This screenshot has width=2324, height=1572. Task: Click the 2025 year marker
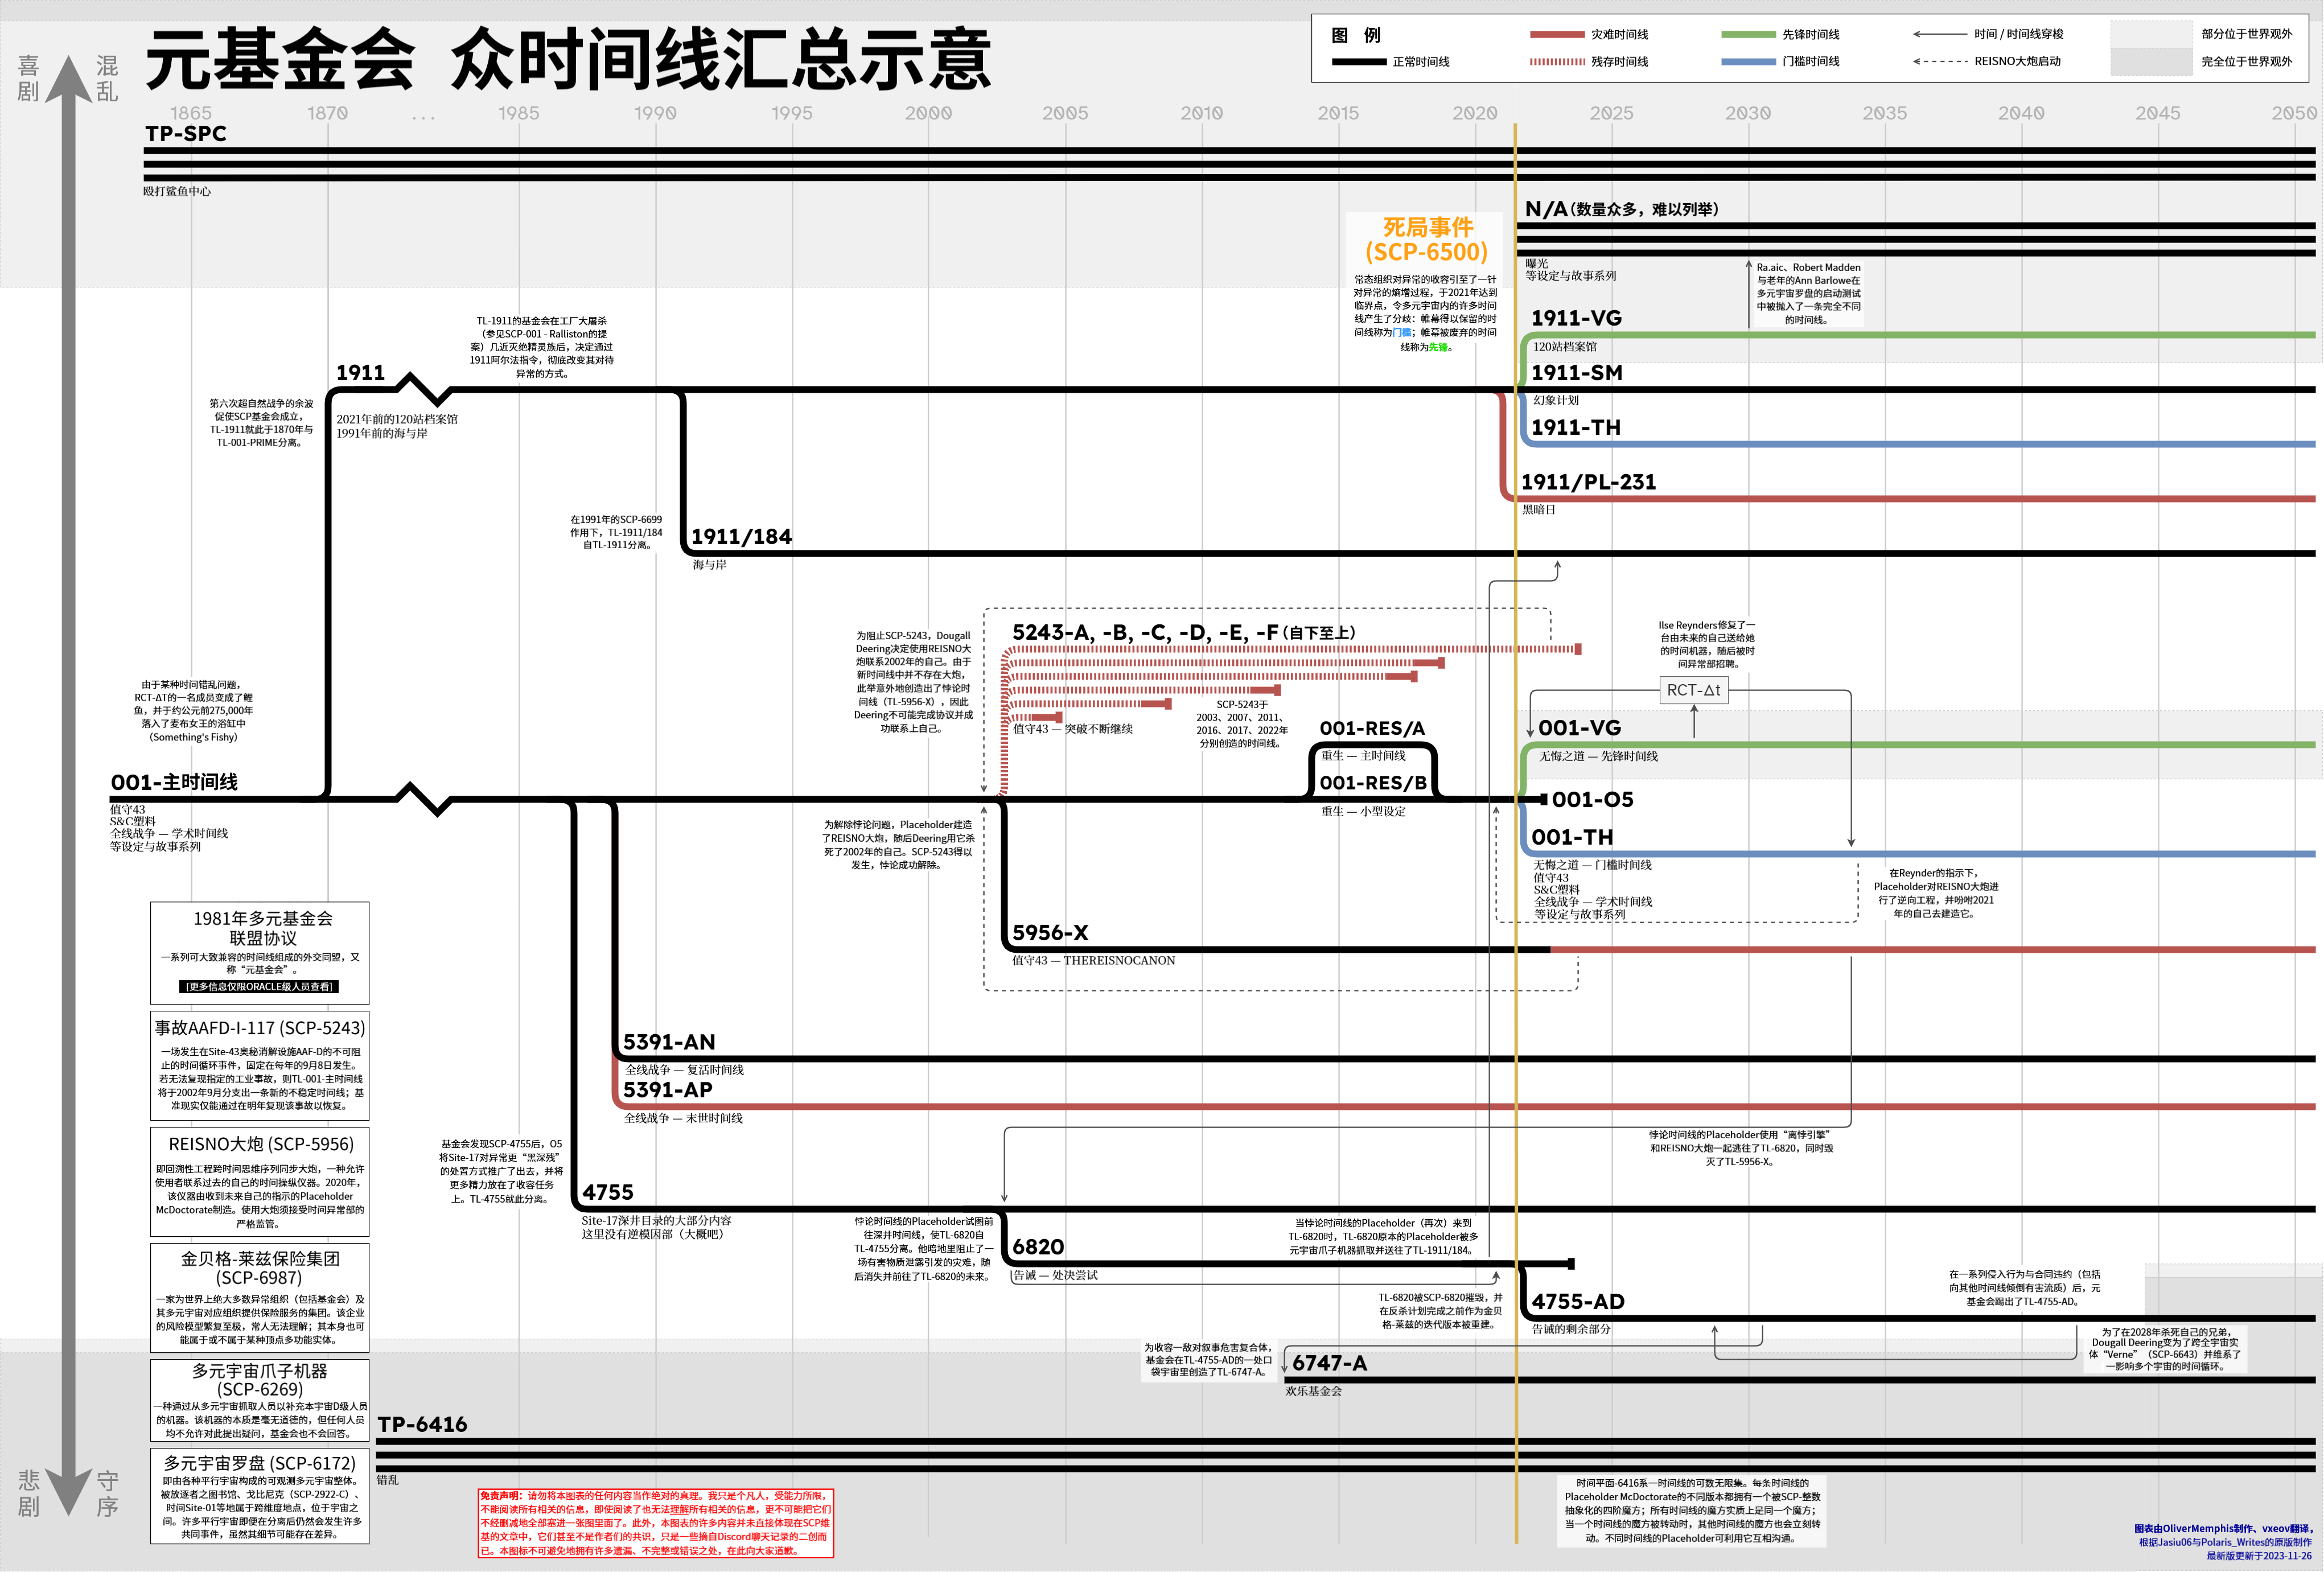pos(1611,113)
